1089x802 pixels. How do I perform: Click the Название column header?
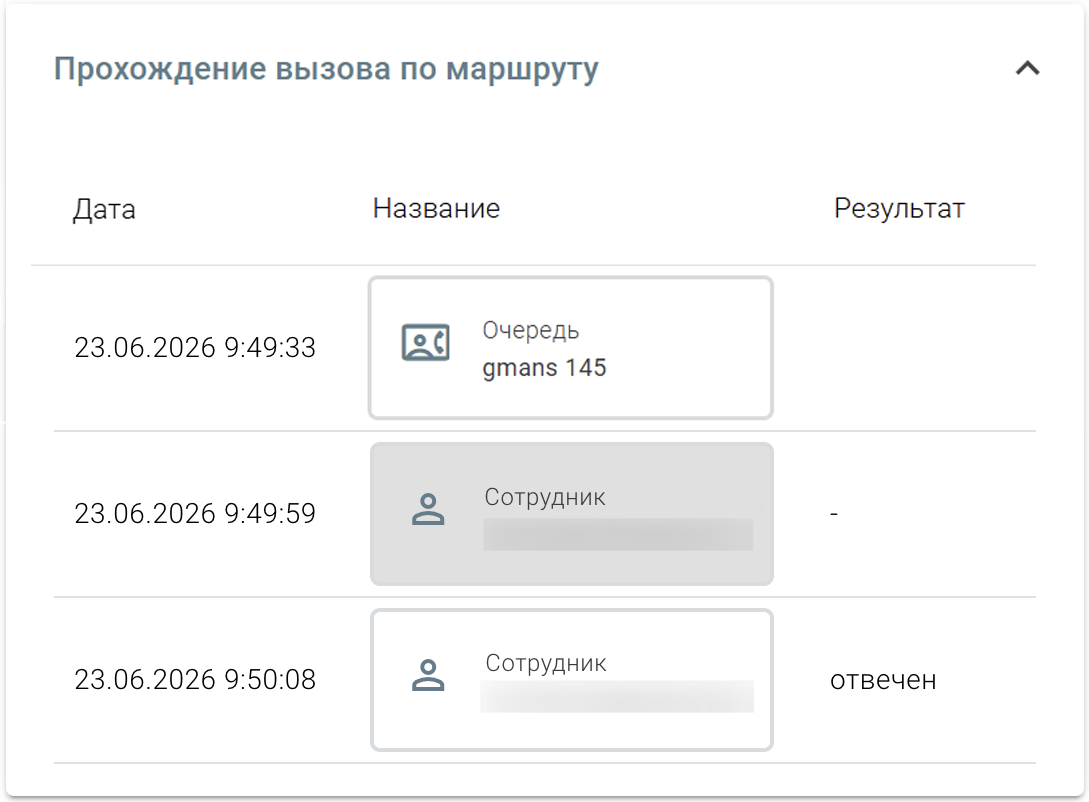tap(436, 208)
